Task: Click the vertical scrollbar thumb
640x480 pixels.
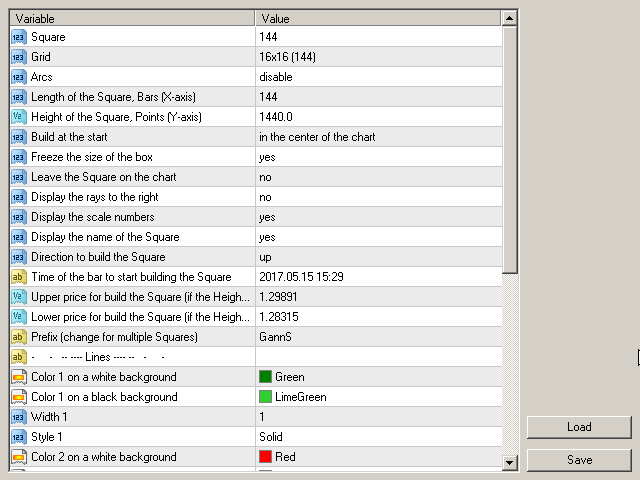Action: coord(509,150)
